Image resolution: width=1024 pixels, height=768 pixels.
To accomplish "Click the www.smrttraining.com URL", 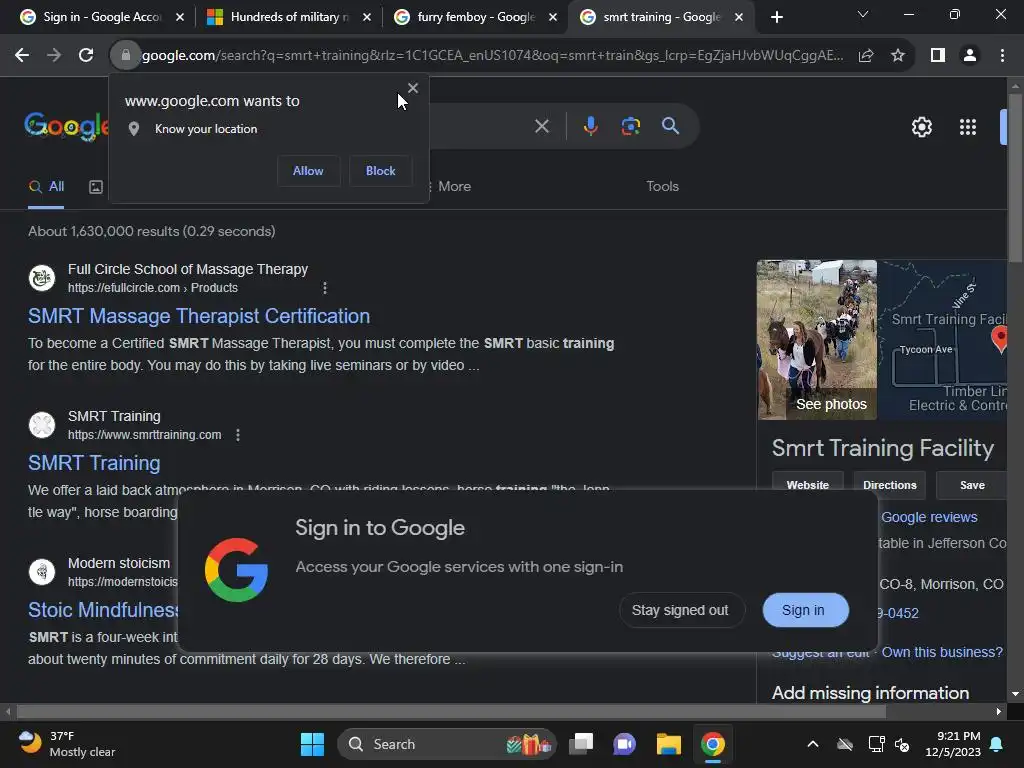I will click(144, 435).
